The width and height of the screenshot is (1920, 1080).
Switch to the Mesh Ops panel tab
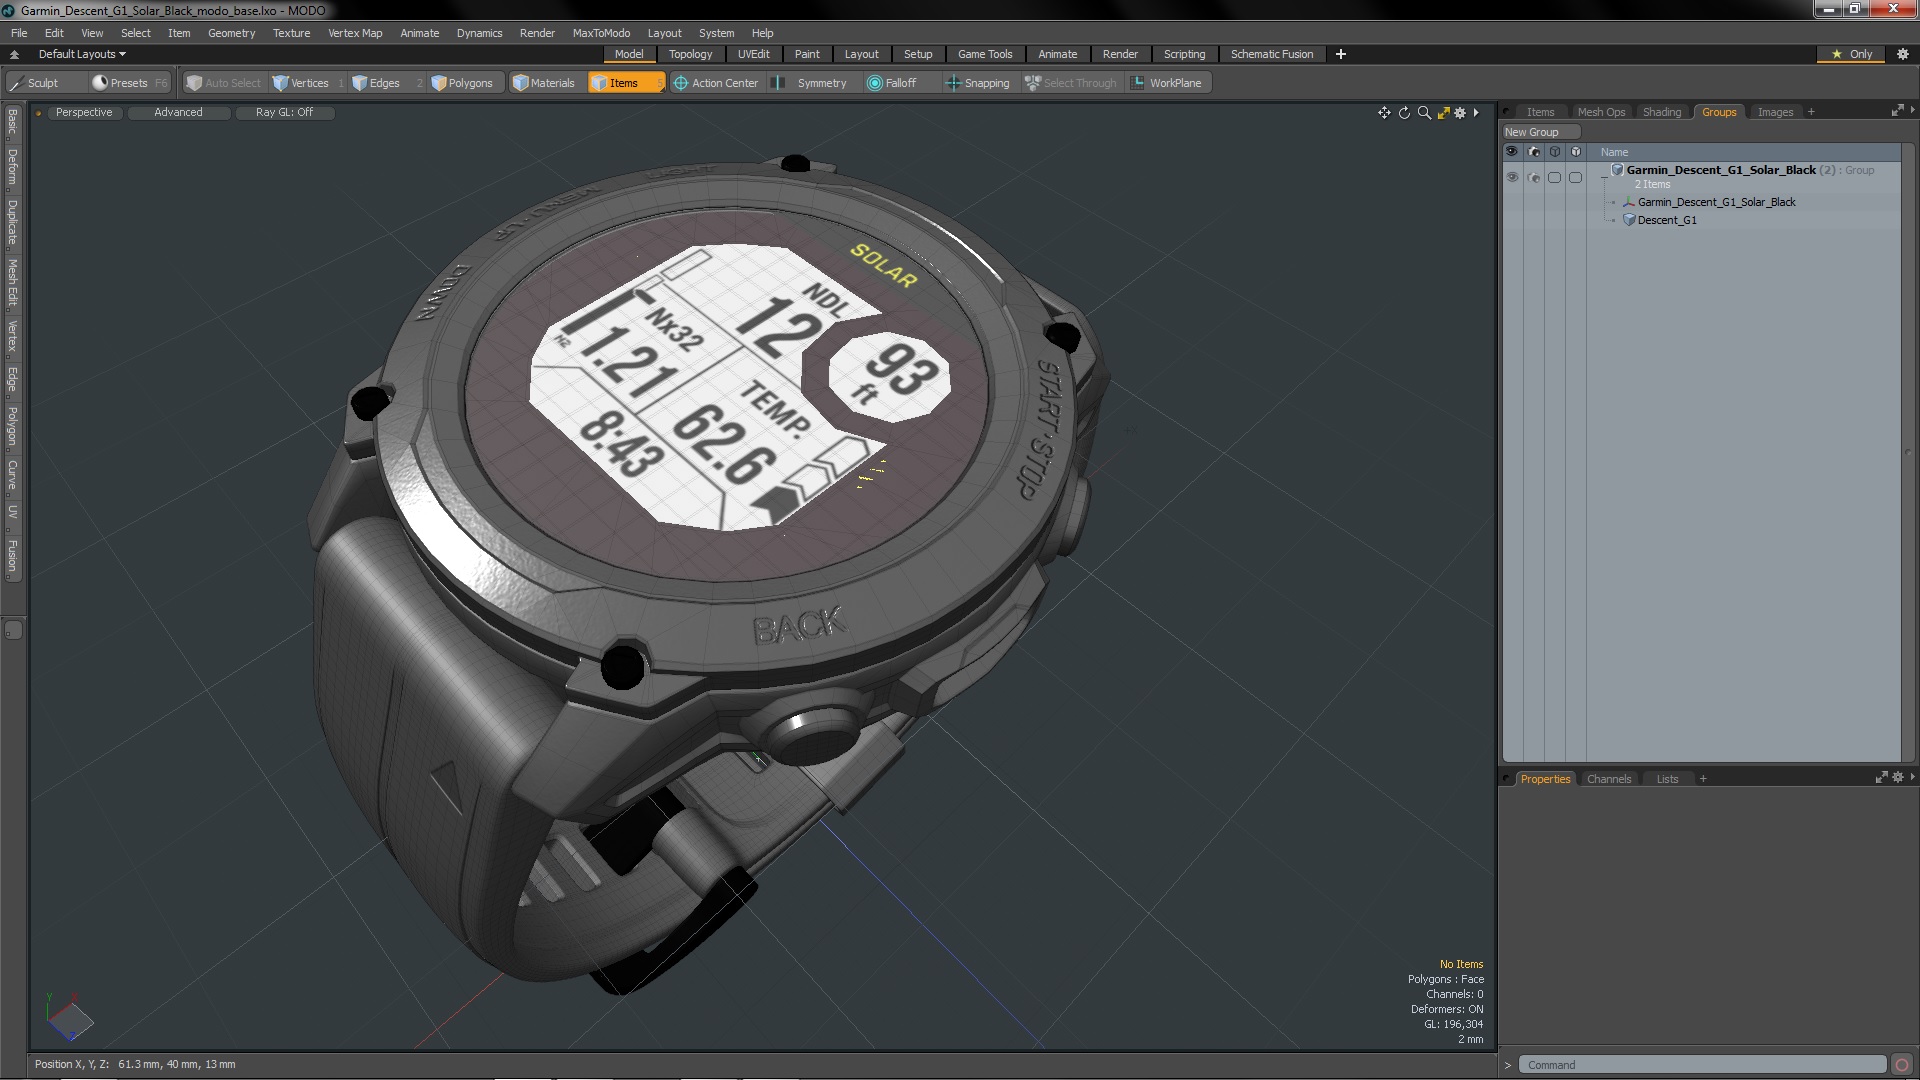point(1601,112)
